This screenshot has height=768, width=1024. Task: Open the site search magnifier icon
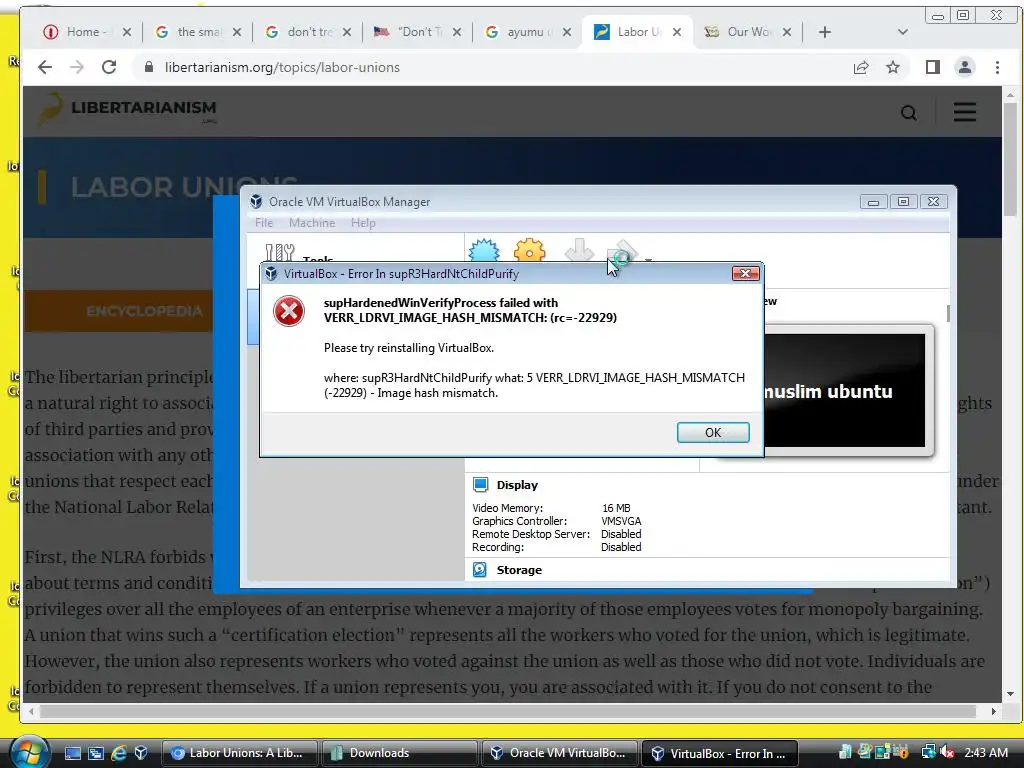[908, 113]
